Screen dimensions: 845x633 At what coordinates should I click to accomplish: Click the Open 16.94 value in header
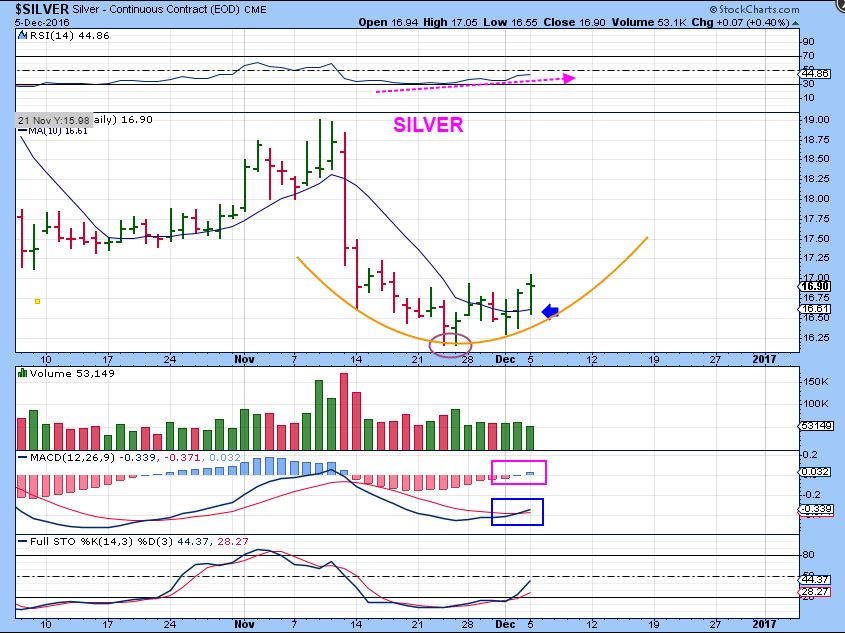point(387,23)
